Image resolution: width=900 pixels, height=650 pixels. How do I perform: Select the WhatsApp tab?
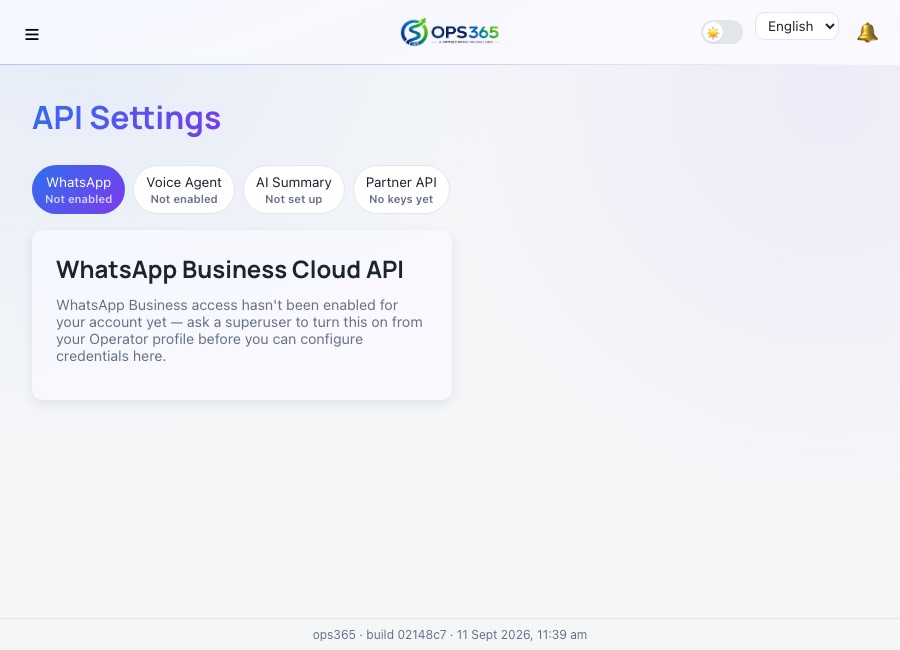point(79,189)
